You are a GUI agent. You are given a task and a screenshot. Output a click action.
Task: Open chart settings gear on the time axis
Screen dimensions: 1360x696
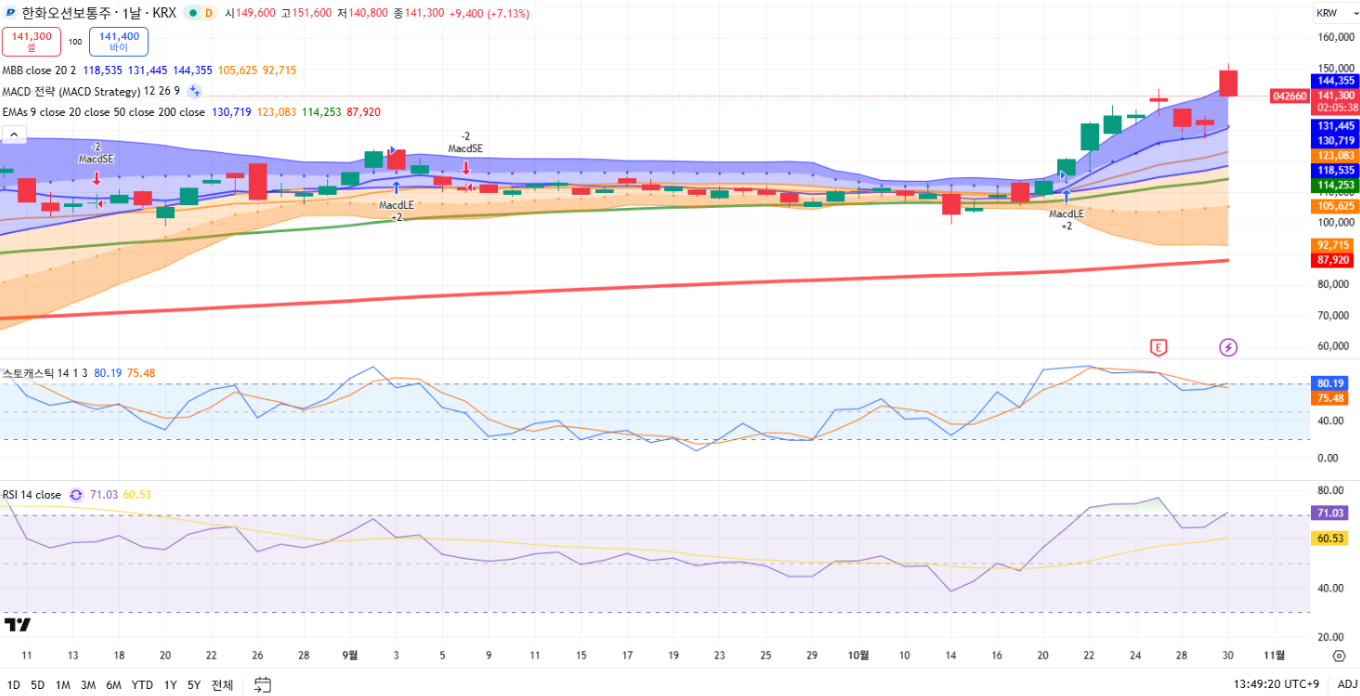click(1339, 655)
